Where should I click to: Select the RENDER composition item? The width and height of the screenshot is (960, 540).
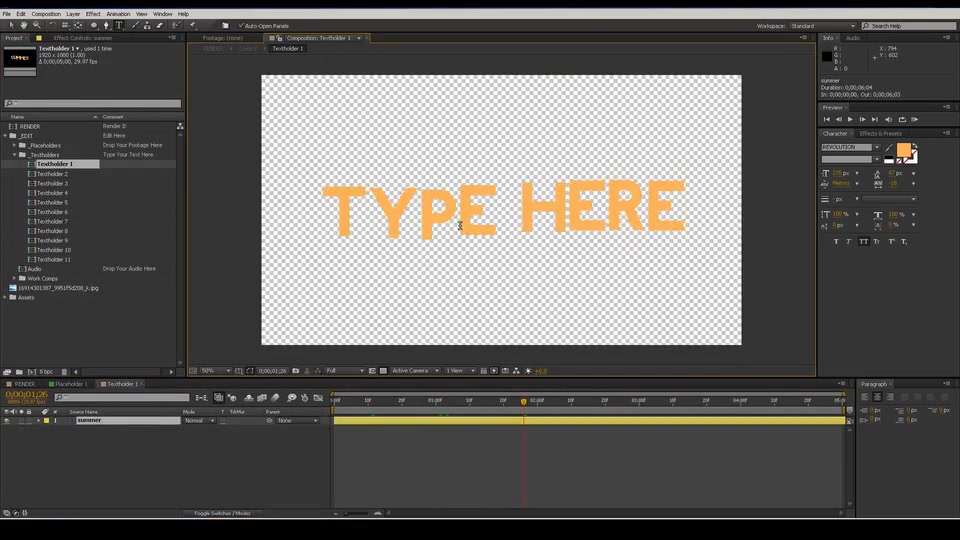29,126
